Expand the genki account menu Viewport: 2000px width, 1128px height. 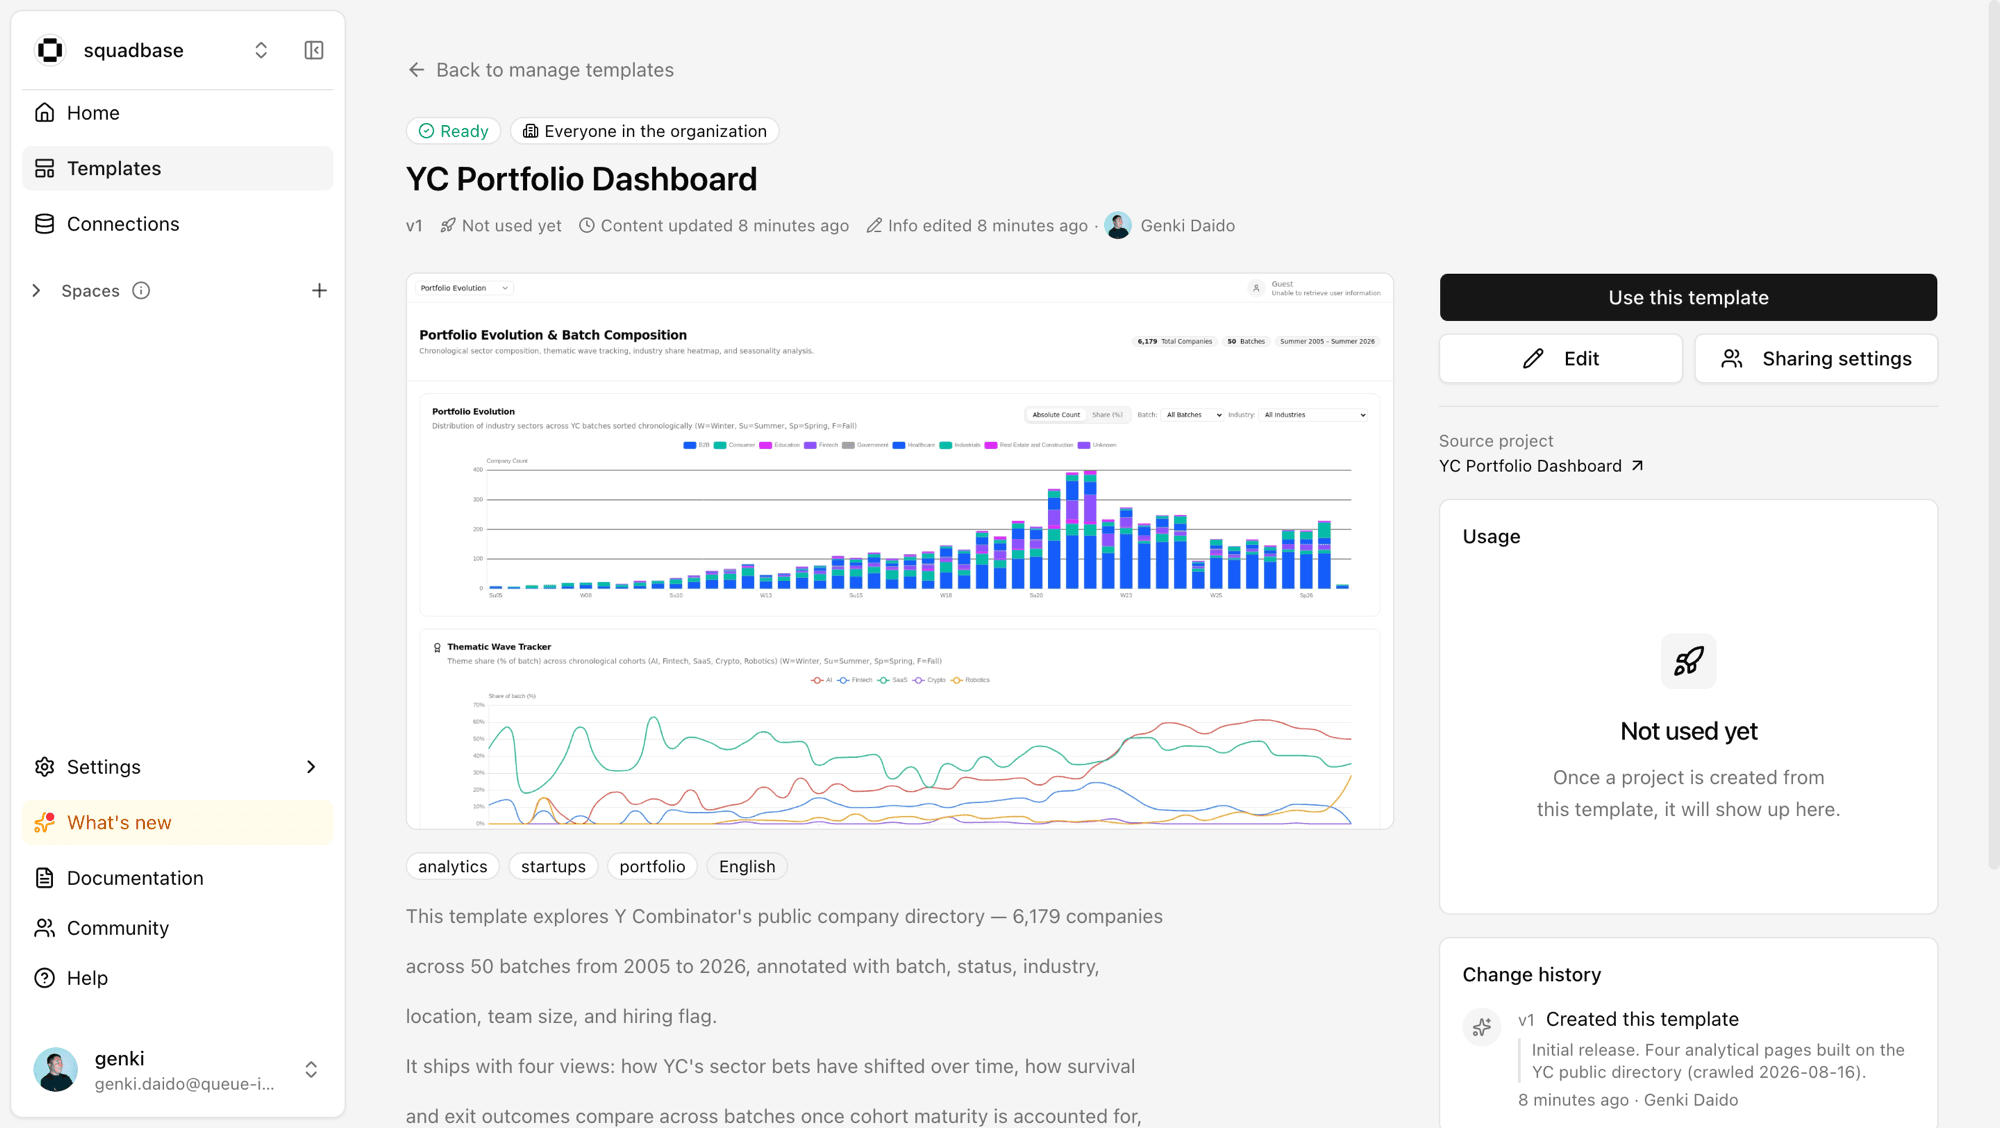(x=311, y=1070)
